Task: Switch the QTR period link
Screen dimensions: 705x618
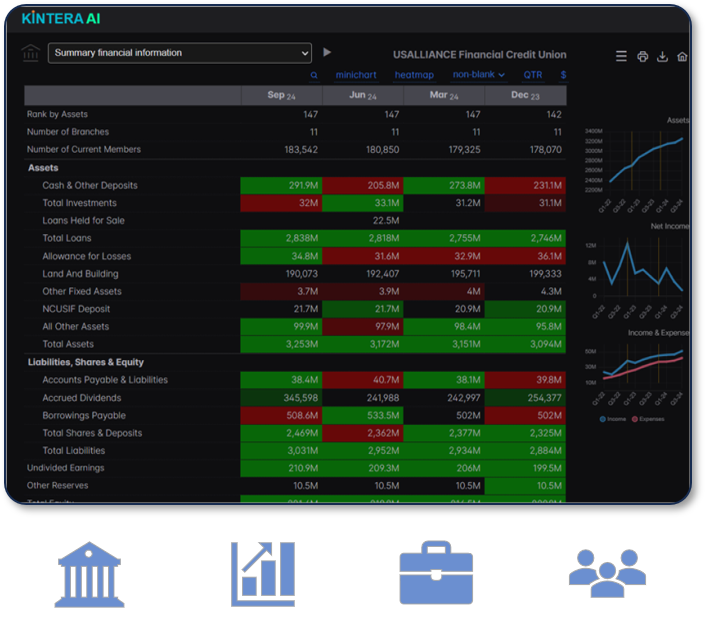Action: coord(532,75)
